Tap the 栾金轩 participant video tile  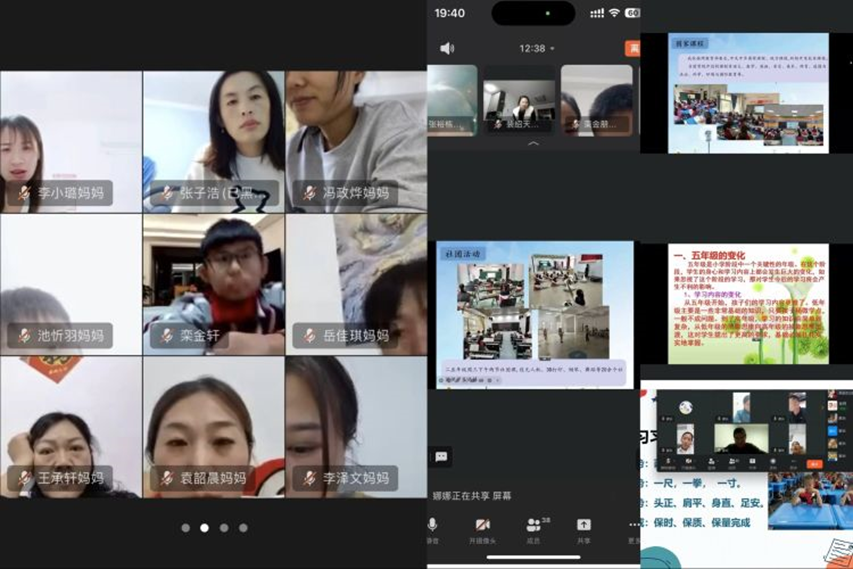tap(213, 284)
